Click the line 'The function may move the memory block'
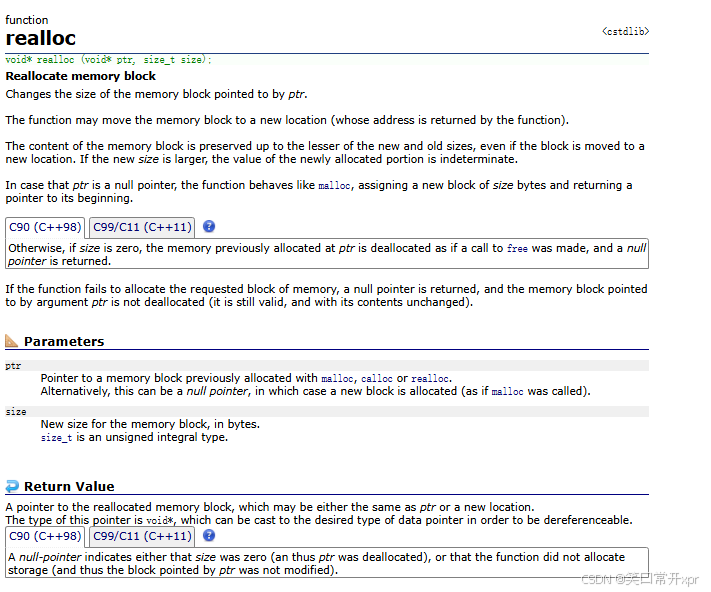 287,120
